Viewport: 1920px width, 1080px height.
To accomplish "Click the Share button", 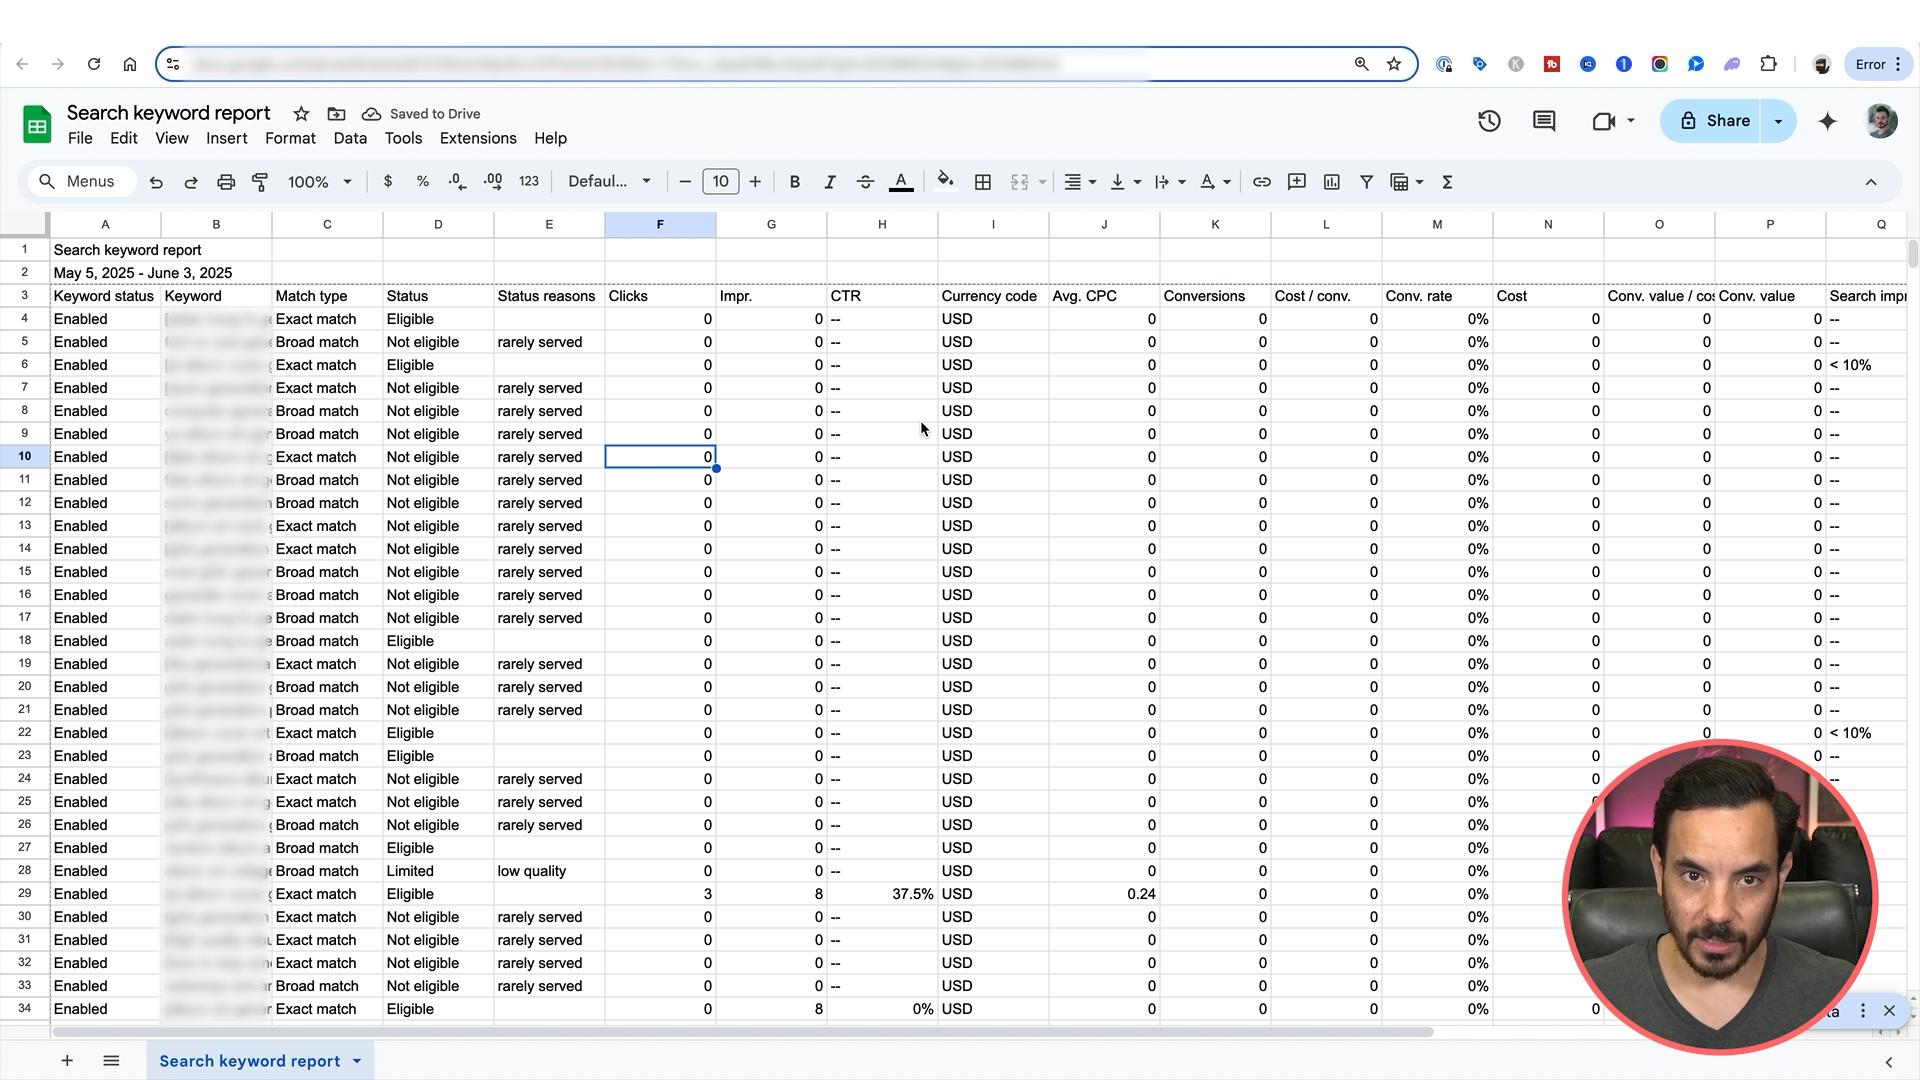I will [x=1714, y=121].
